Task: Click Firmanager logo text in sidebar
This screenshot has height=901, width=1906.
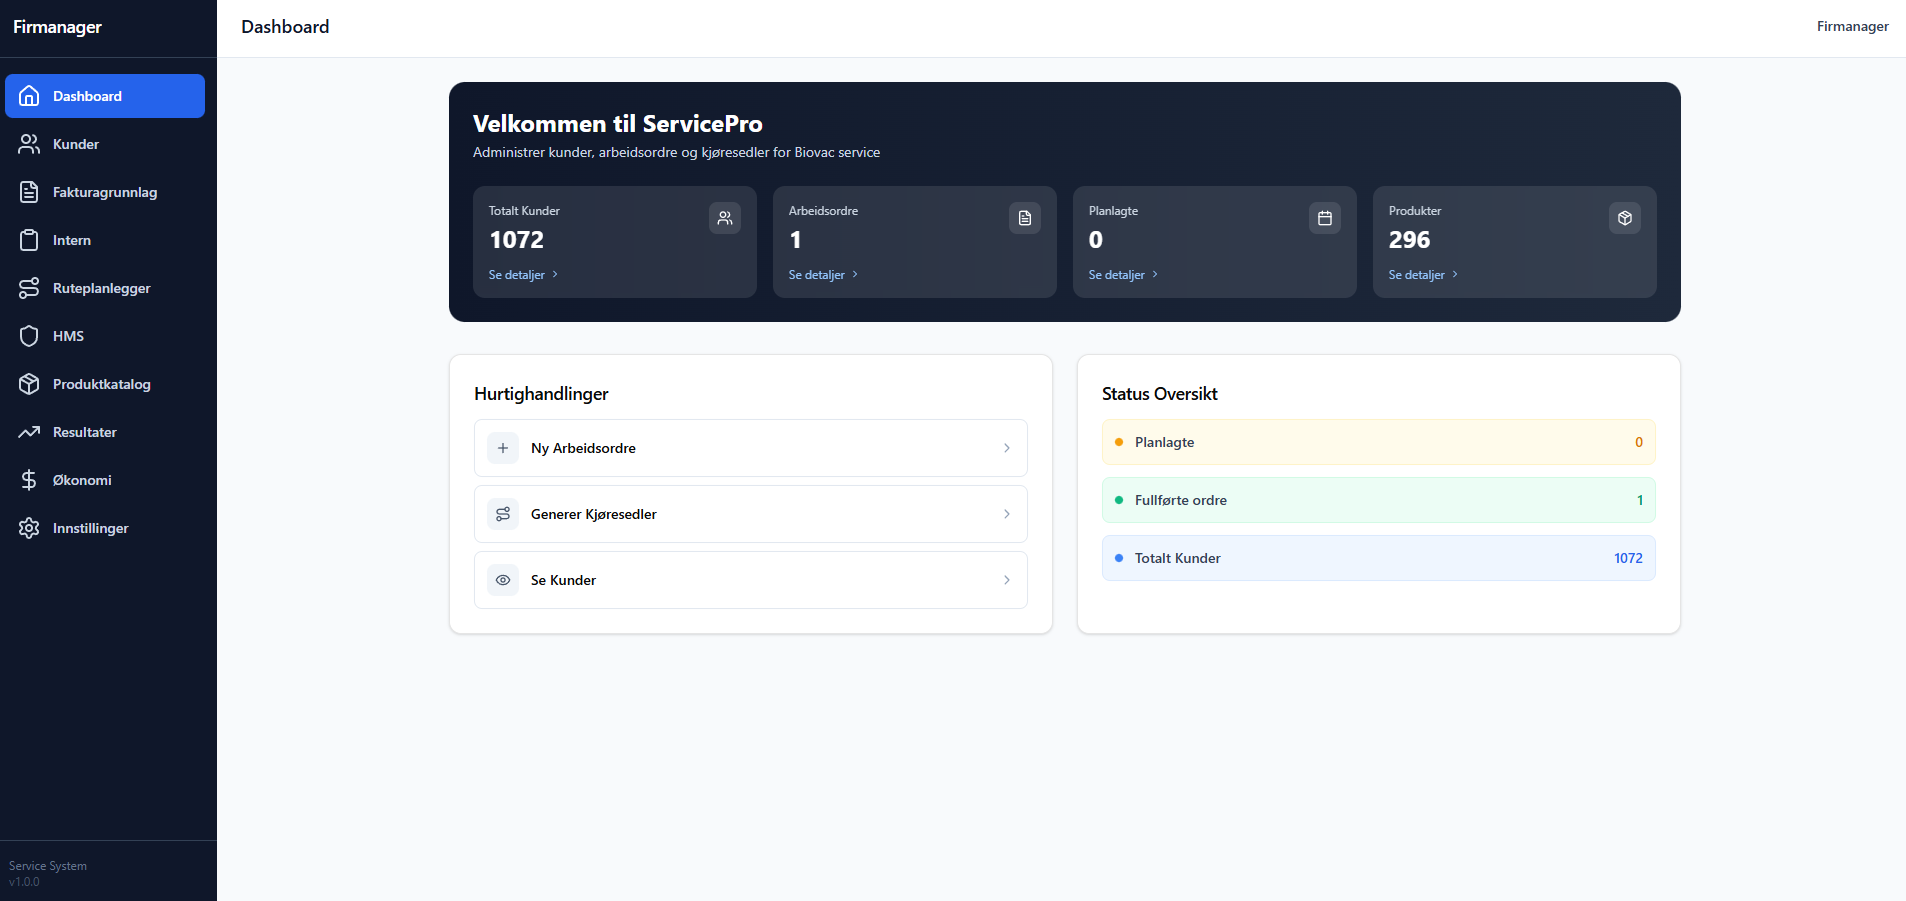Action: [x=57, y=27]
